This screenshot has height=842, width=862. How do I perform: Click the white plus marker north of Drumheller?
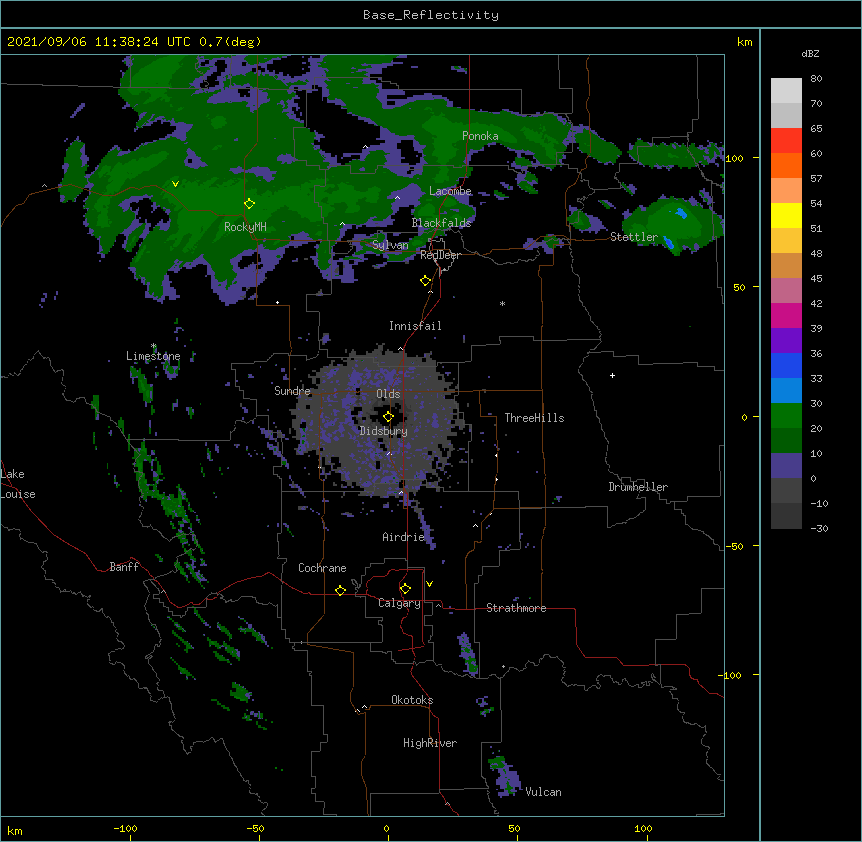coord(612,375)
